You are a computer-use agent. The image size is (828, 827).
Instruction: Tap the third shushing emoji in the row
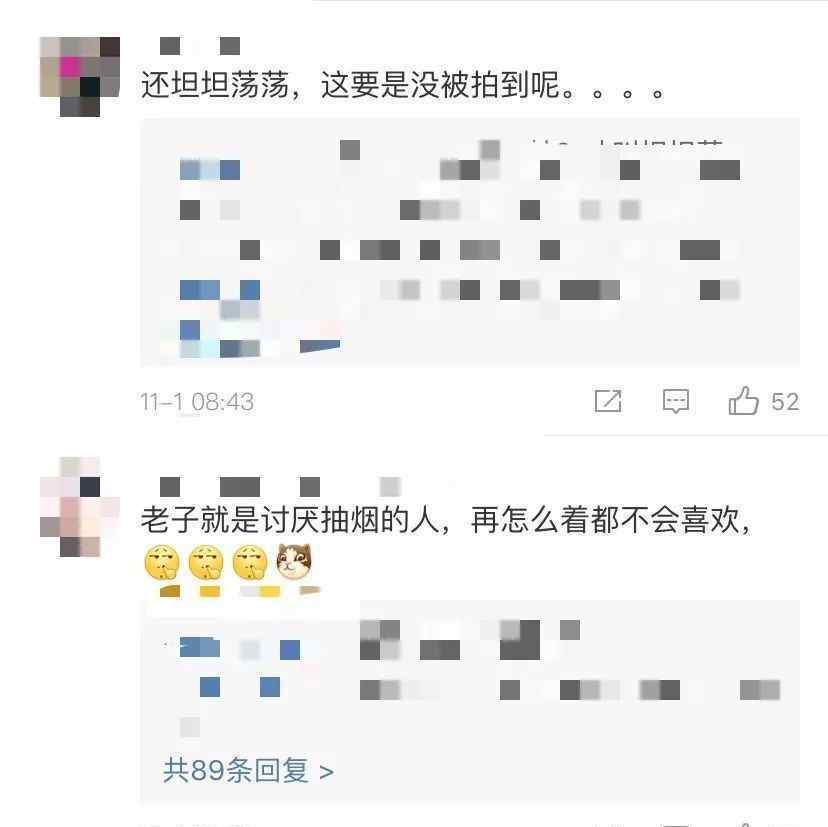(x=250, y=563)
